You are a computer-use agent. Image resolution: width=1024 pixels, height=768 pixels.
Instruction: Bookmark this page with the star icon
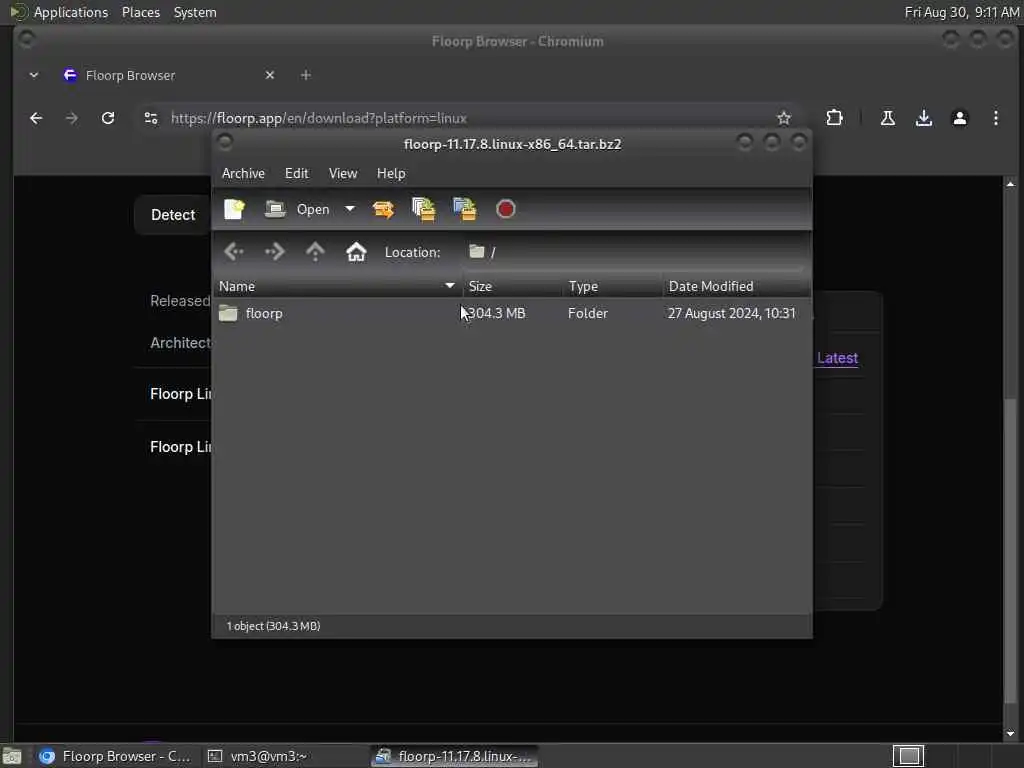[784, 118]
